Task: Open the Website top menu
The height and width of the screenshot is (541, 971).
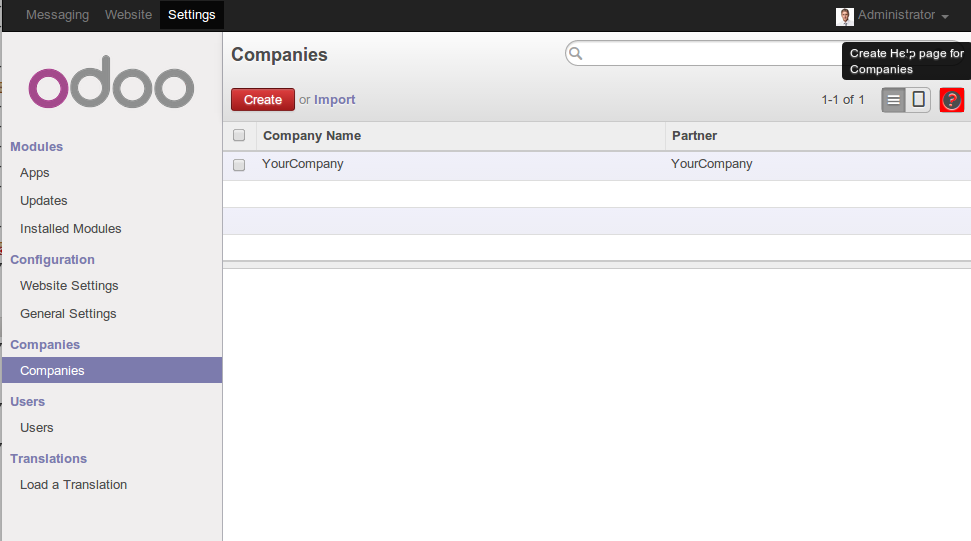Action: pos(128,15)
